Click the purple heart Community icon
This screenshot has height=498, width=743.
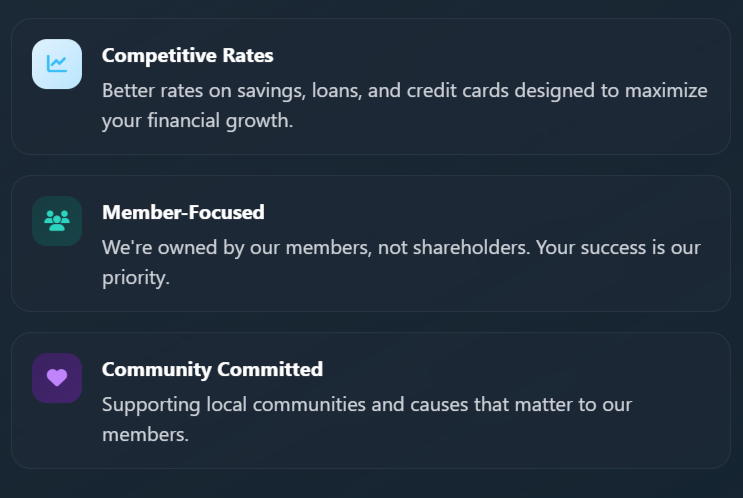pos(57,378)
